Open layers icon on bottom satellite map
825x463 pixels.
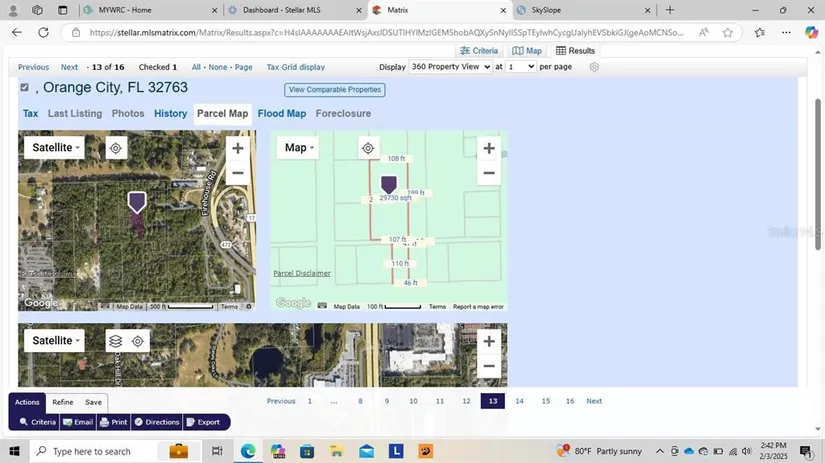[x=115, y=341]
